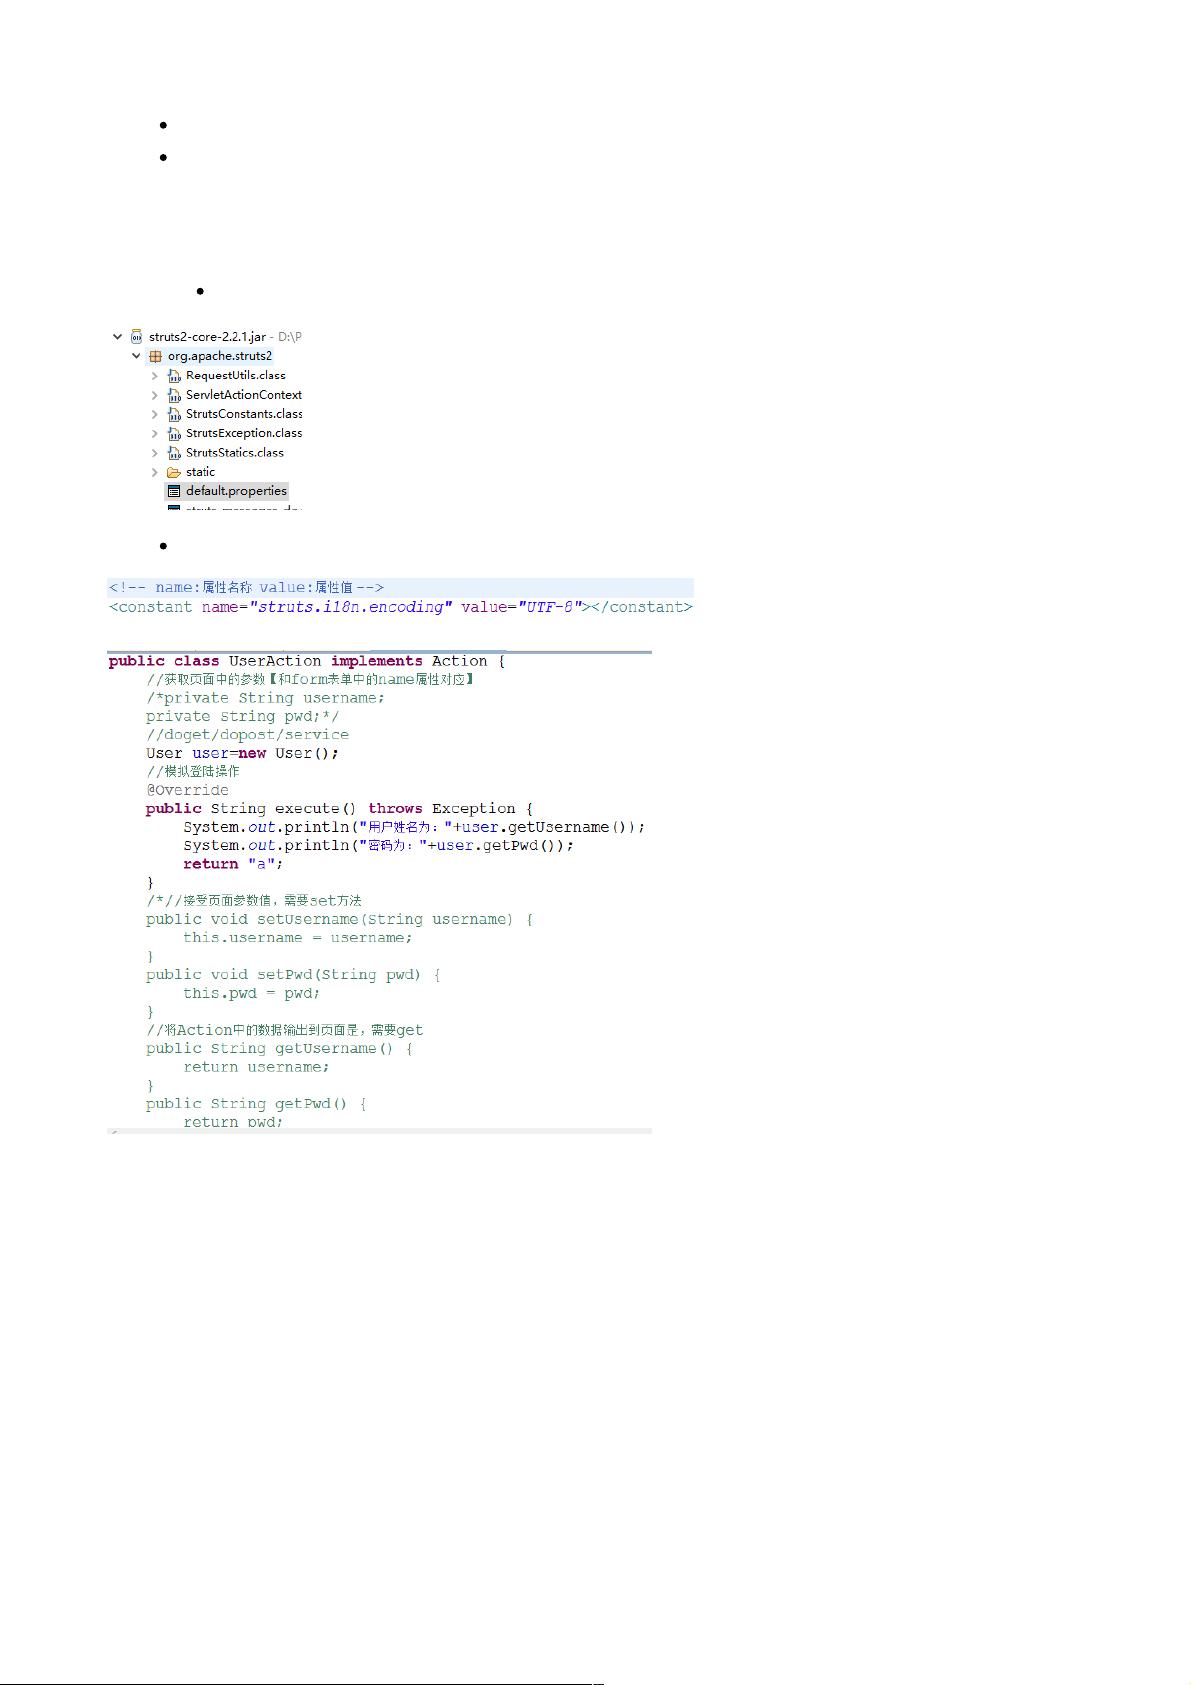Image resolution: width=1191 pixels, height=1685 pixels.
Task: Select the org.apache.struts2 package label
Action: [220, 356]
